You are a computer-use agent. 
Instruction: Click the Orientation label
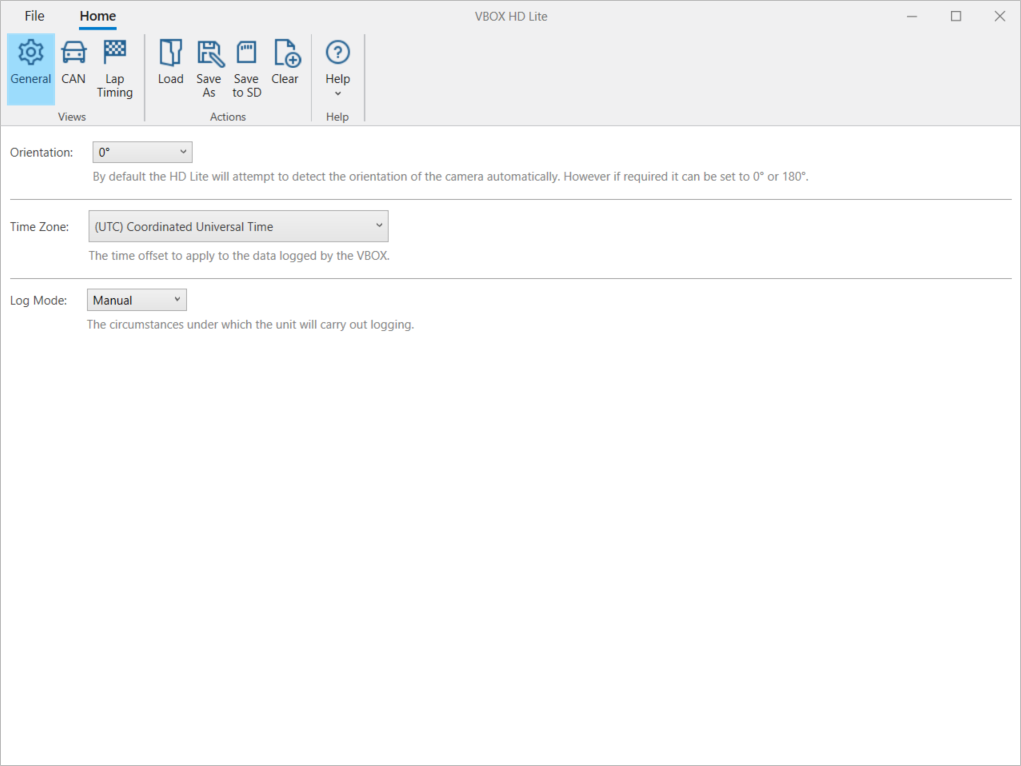(x=42, y=152)
